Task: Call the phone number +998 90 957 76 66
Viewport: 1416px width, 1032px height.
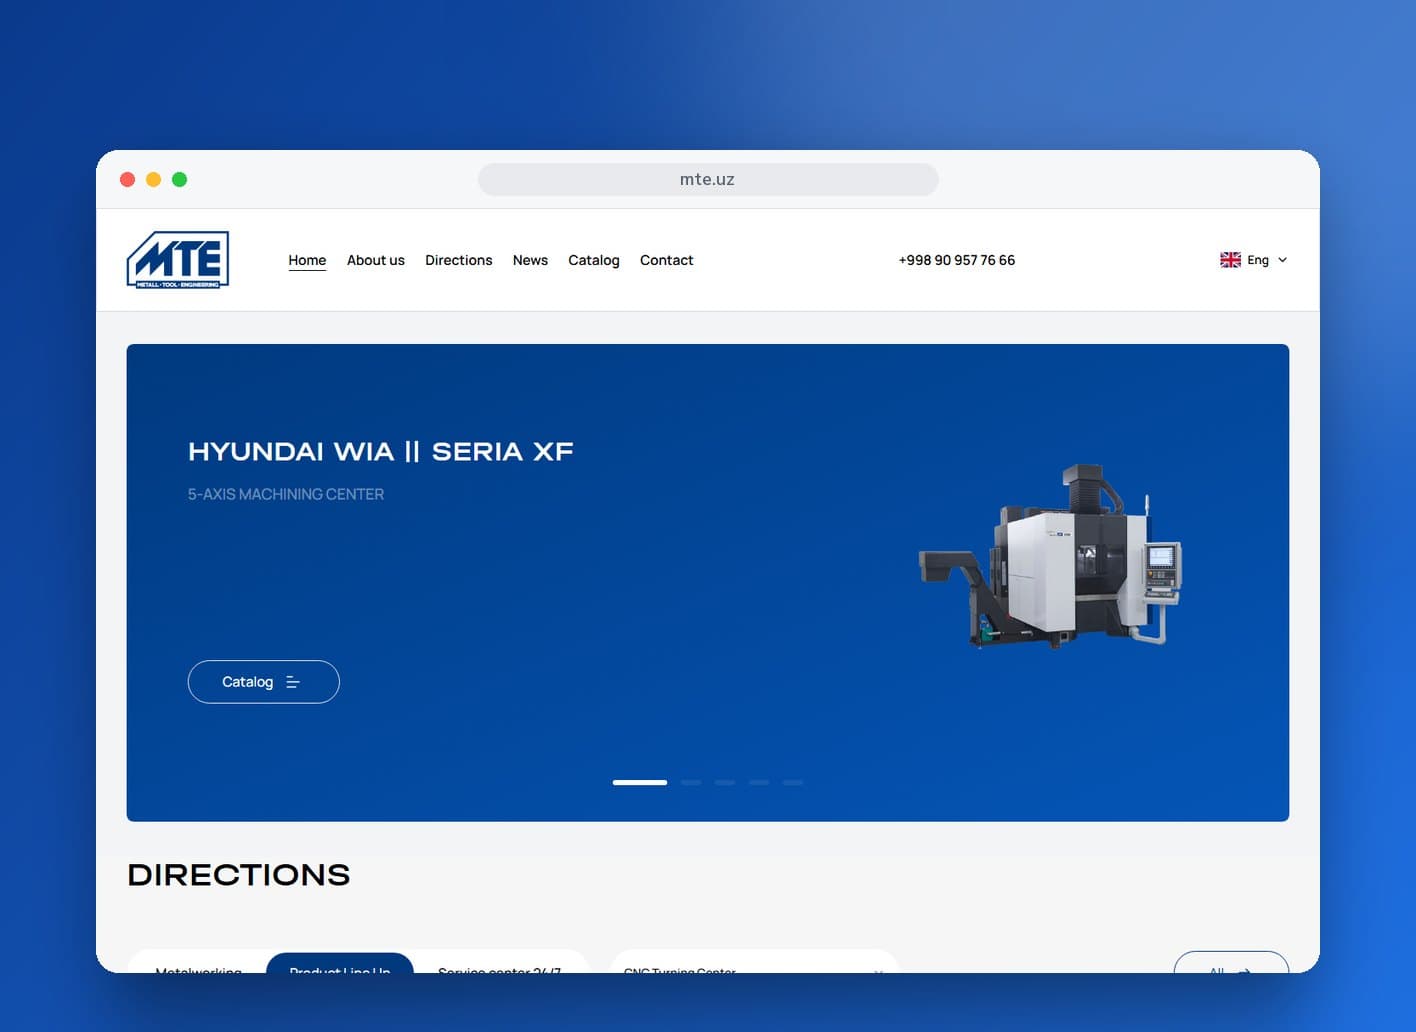Action: pyautogui.click(x=957, y=260)
